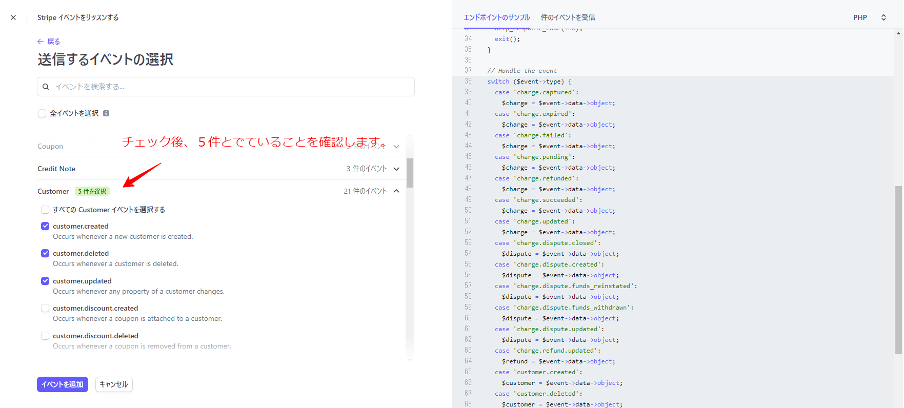Uncheck customer.updated event
This screenshot has width=904, height=408.
(45, 281)
